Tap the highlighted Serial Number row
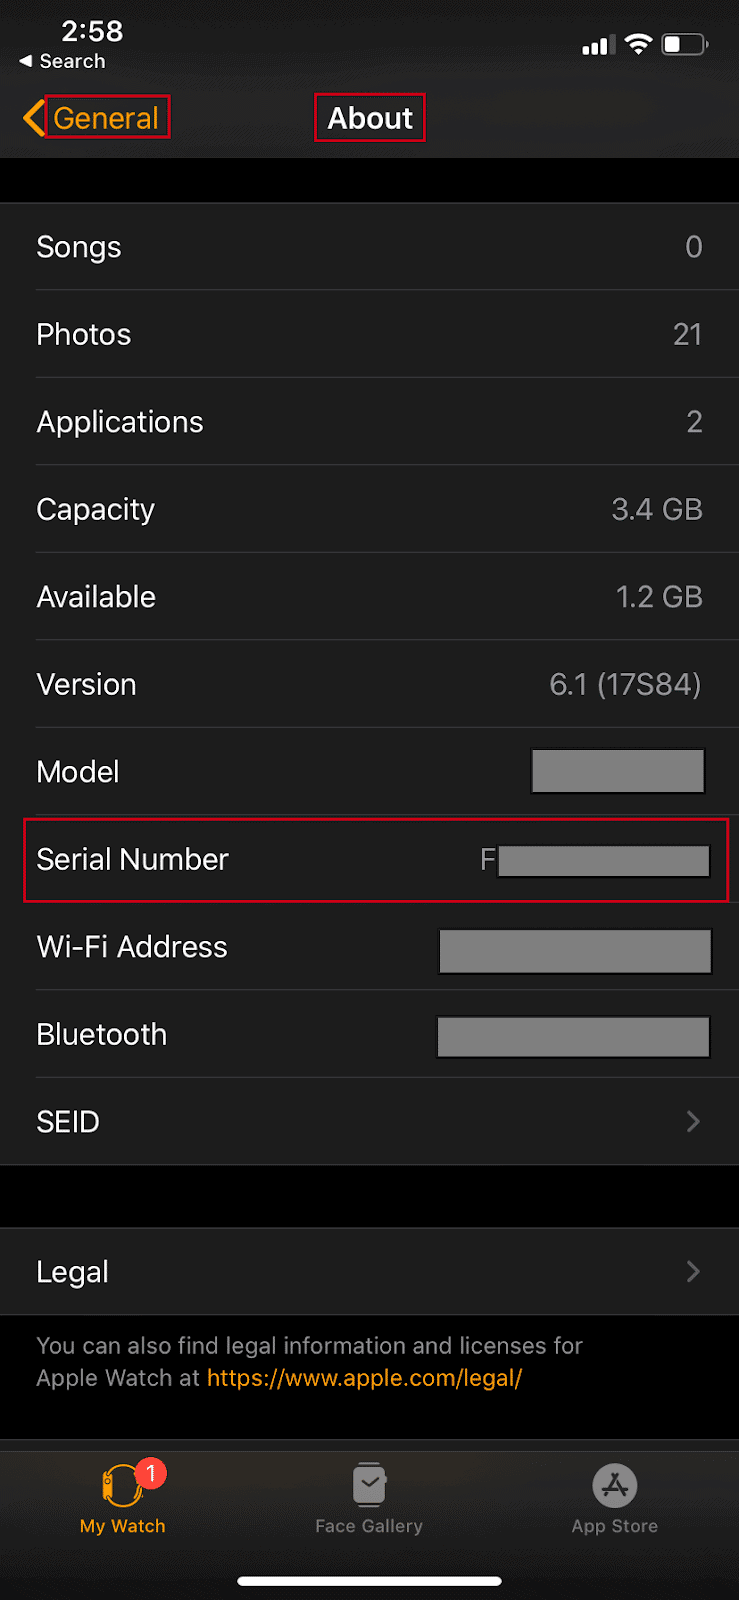Screen dimensions: 739x1600 [370, 859]
